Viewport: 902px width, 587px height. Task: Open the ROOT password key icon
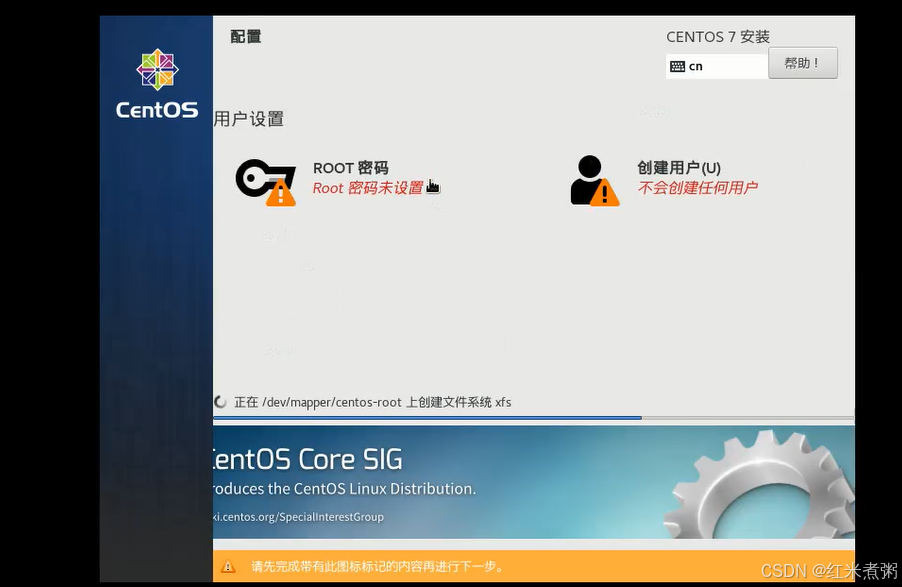pyautogui.click(x=266, y=182)
